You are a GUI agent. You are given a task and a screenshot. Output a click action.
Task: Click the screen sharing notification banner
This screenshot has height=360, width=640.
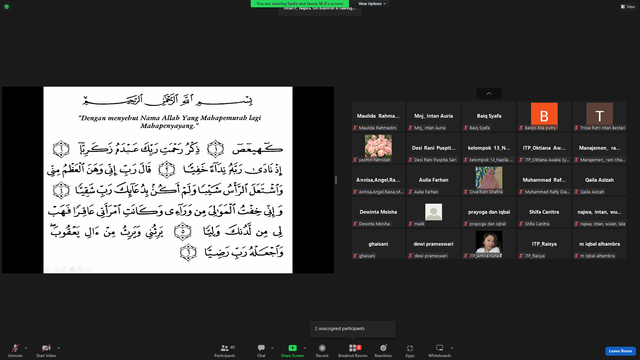pos(300,4)
